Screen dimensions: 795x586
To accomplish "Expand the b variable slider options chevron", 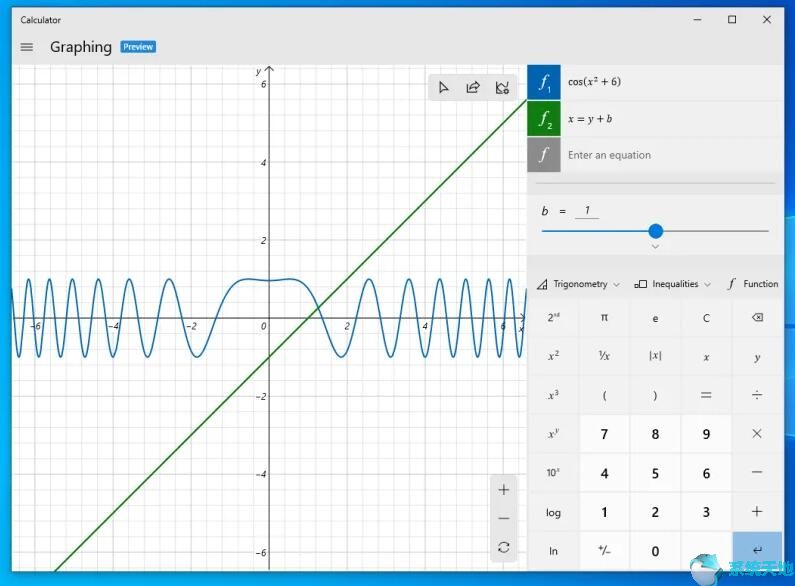I will [x=656, y=246].
